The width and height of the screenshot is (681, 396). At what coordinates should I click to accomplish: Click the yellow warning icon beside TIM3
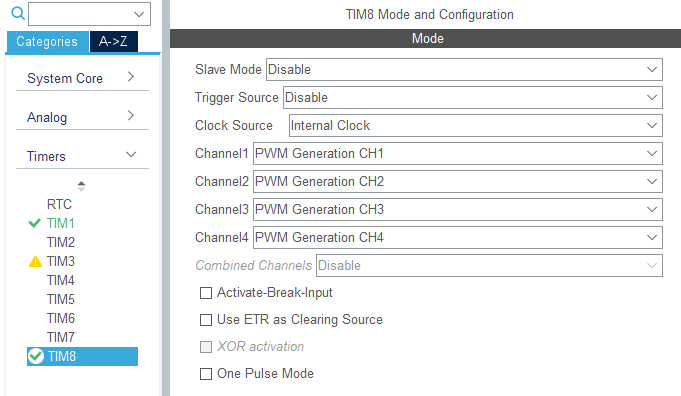point(35,261)
